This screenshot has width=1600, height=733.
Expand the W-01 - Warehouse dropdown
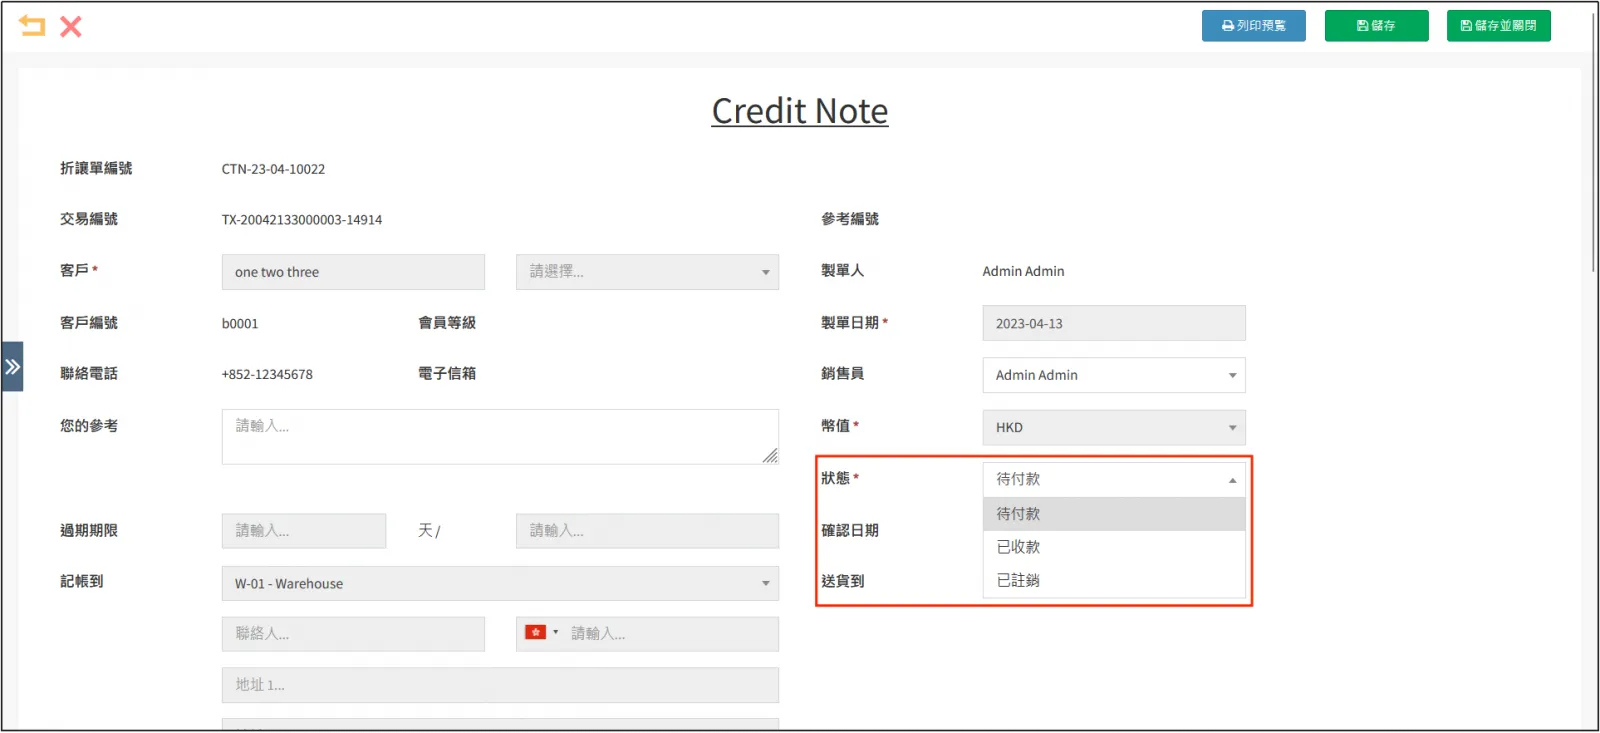[499, 584]
